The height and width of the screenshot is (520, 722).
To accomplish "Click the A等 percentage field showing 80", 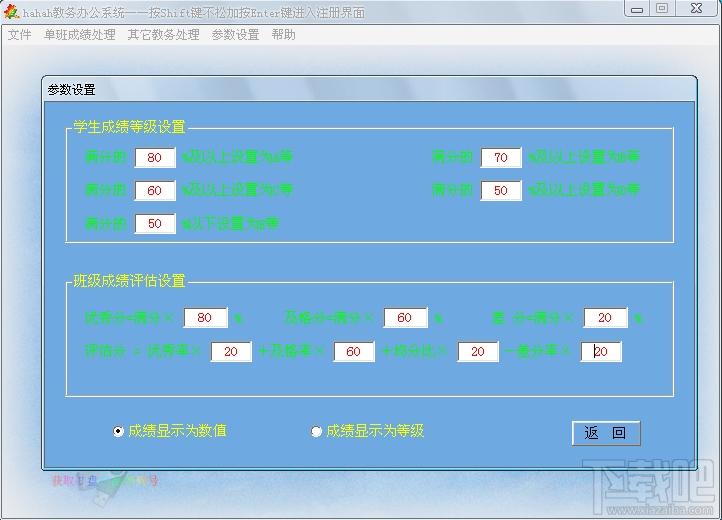I will (x=155, y=158).
